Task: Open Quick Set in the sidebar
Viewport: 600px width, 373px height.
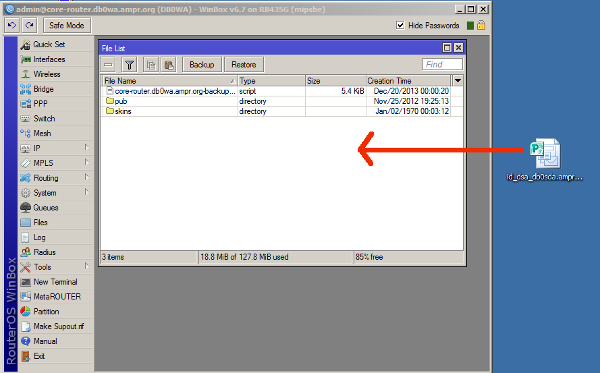Action: [56, 44]
